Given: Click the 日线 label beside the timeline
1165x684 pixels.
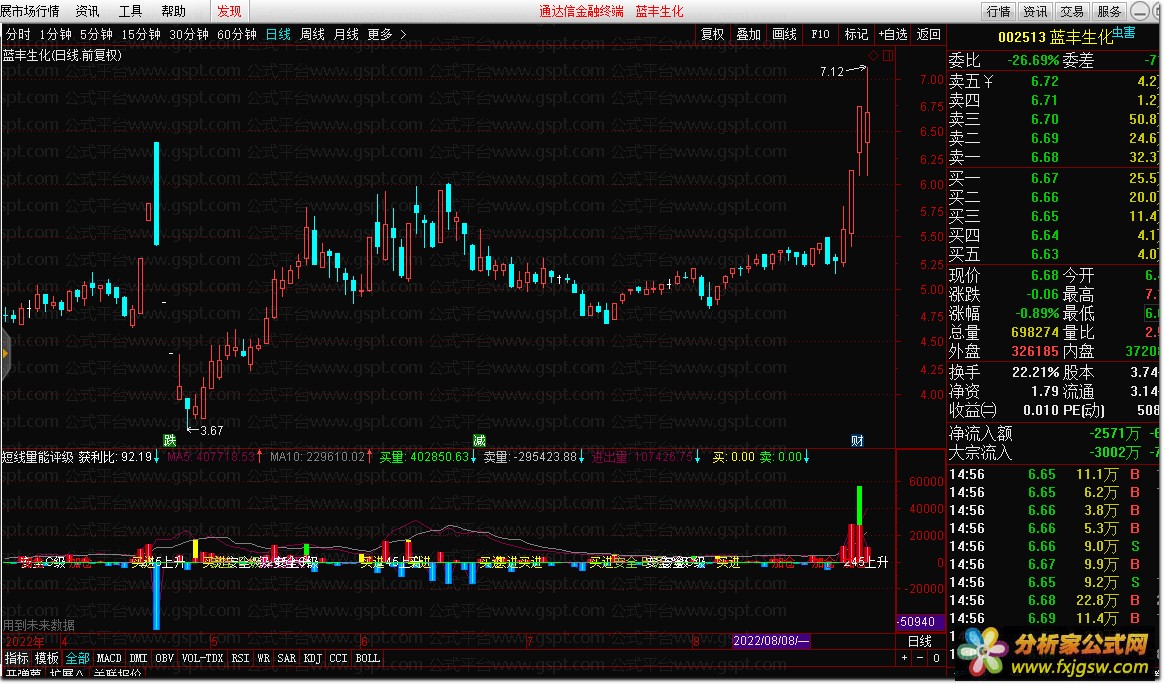Looking at the screenshot, I should pyautogui.click(x=920, y=641).
